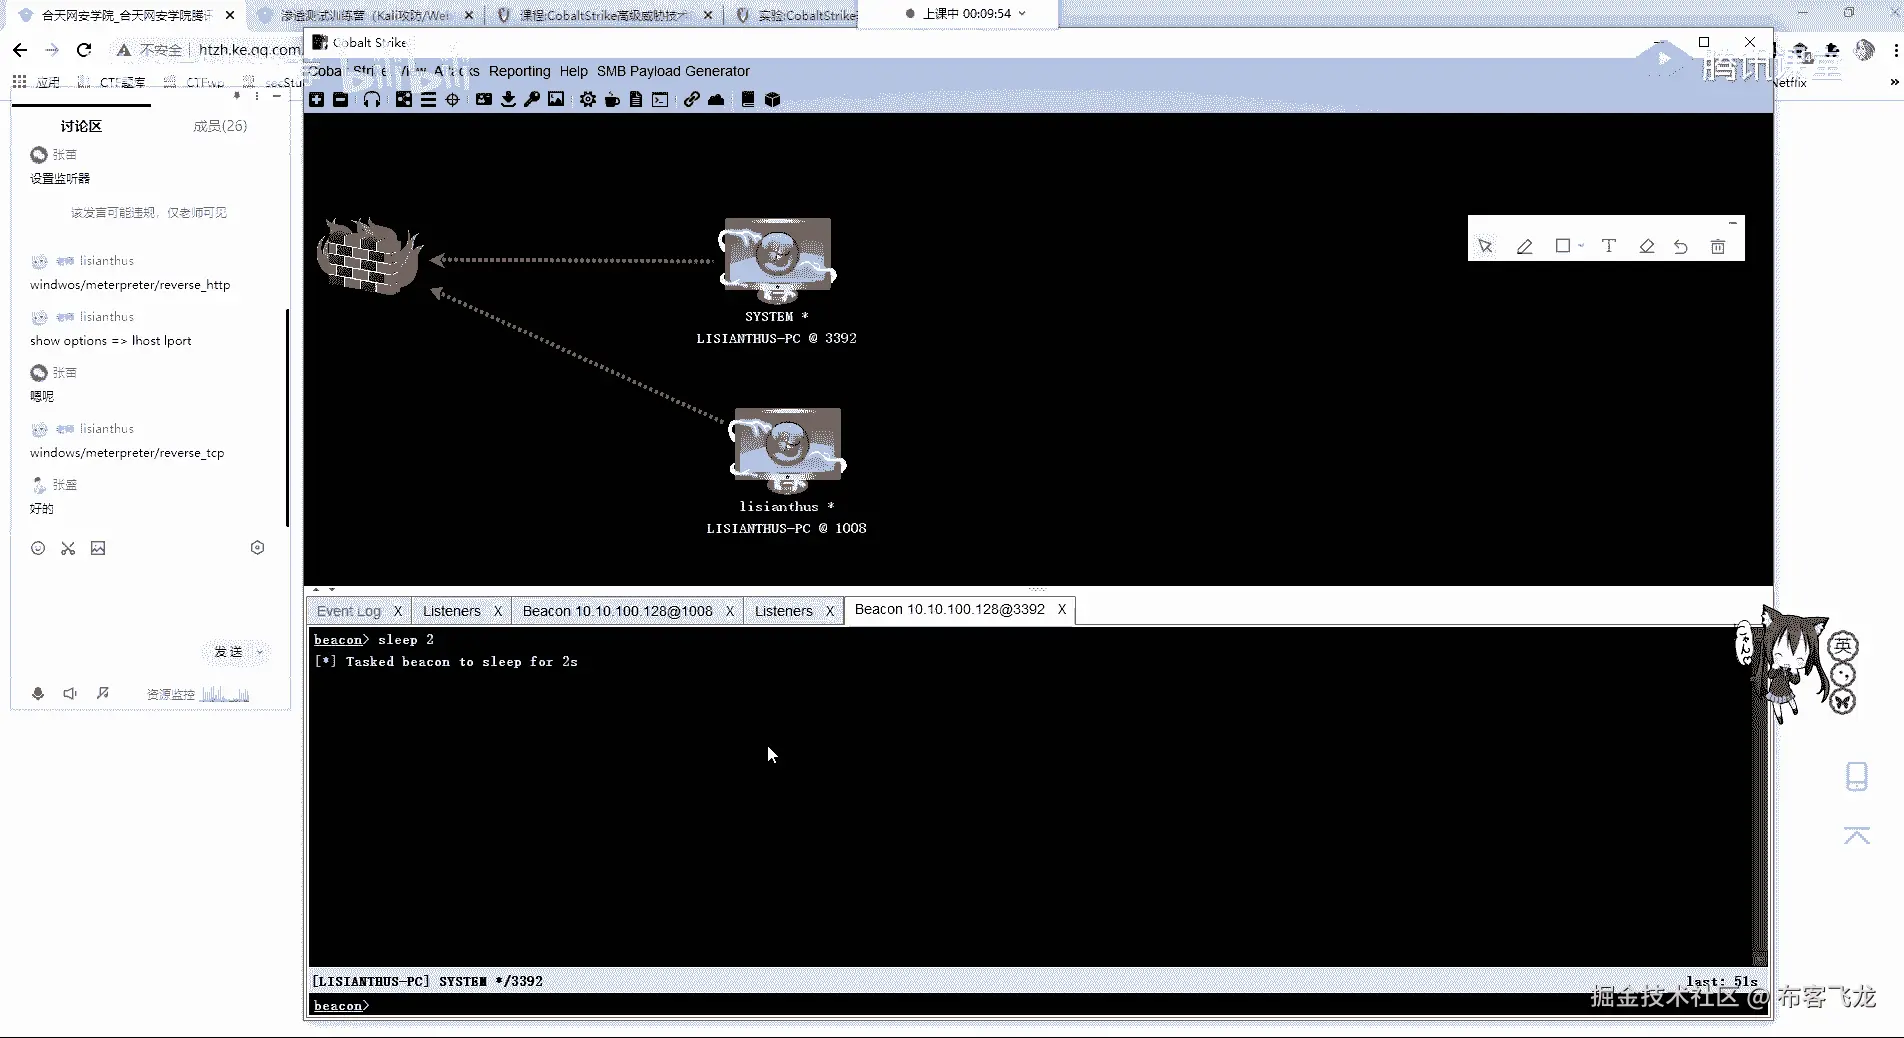Screen dimensions: 1904x1038
Task: Select annotation pen tool
Action: pyautogui.click(x=1524, y=246)
